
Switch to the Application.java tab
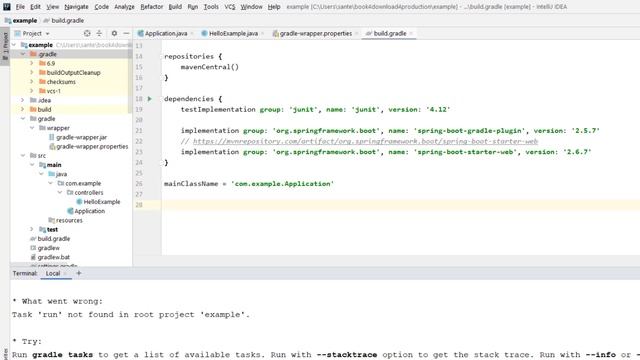pyautogui.click(x=163, y=33)
